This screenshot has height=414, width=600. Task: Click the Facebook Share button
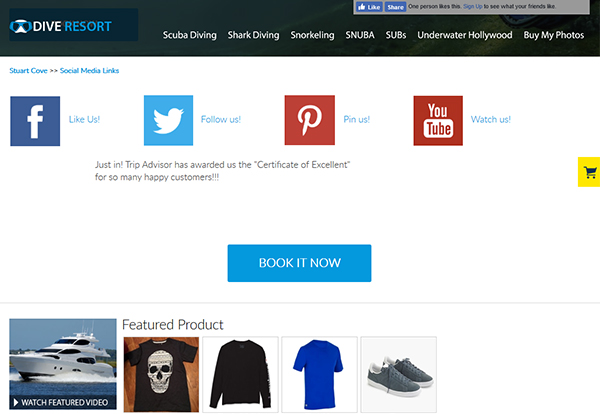point(395,7)
